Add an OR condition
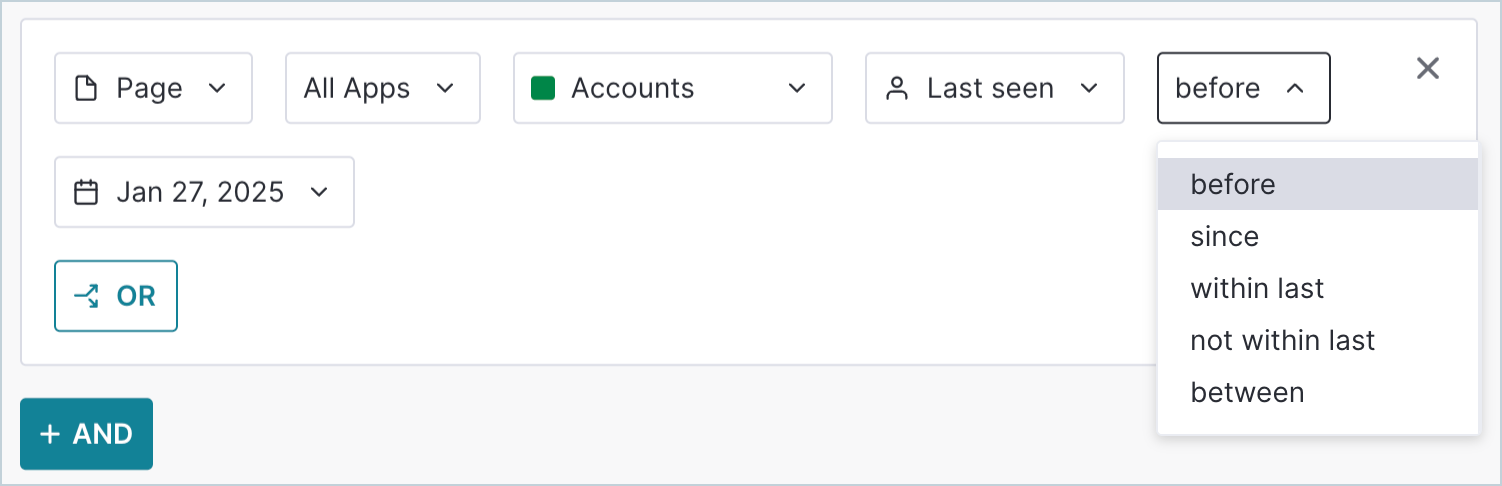The image size is (1502, 486). coord(116,296)
